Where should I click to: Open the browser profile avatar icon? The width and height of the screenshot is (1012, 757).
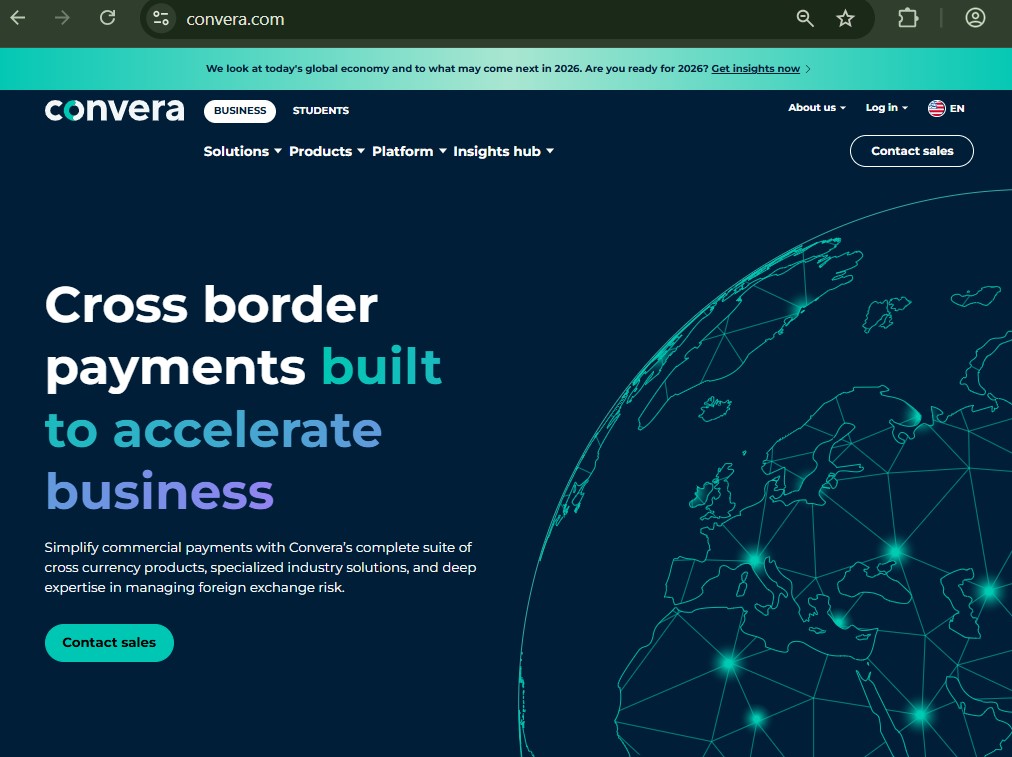click(x=976, y=18)
